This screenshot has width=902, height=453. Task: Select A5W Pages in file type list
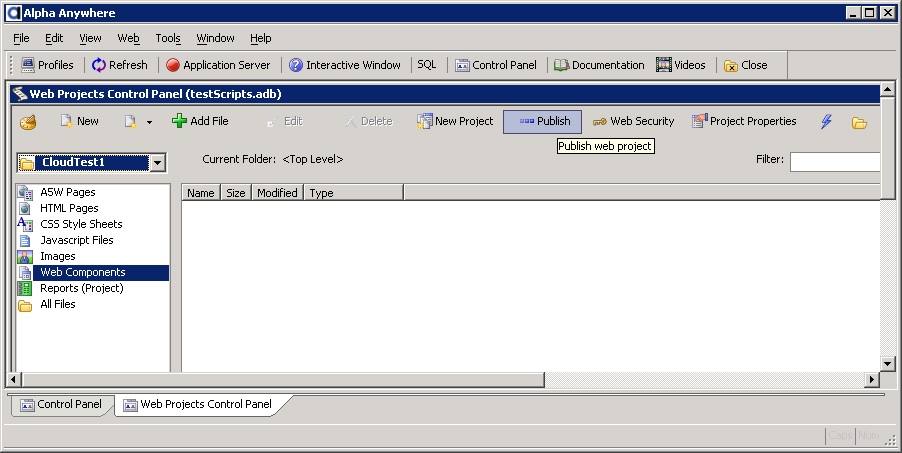click(68, 192)
